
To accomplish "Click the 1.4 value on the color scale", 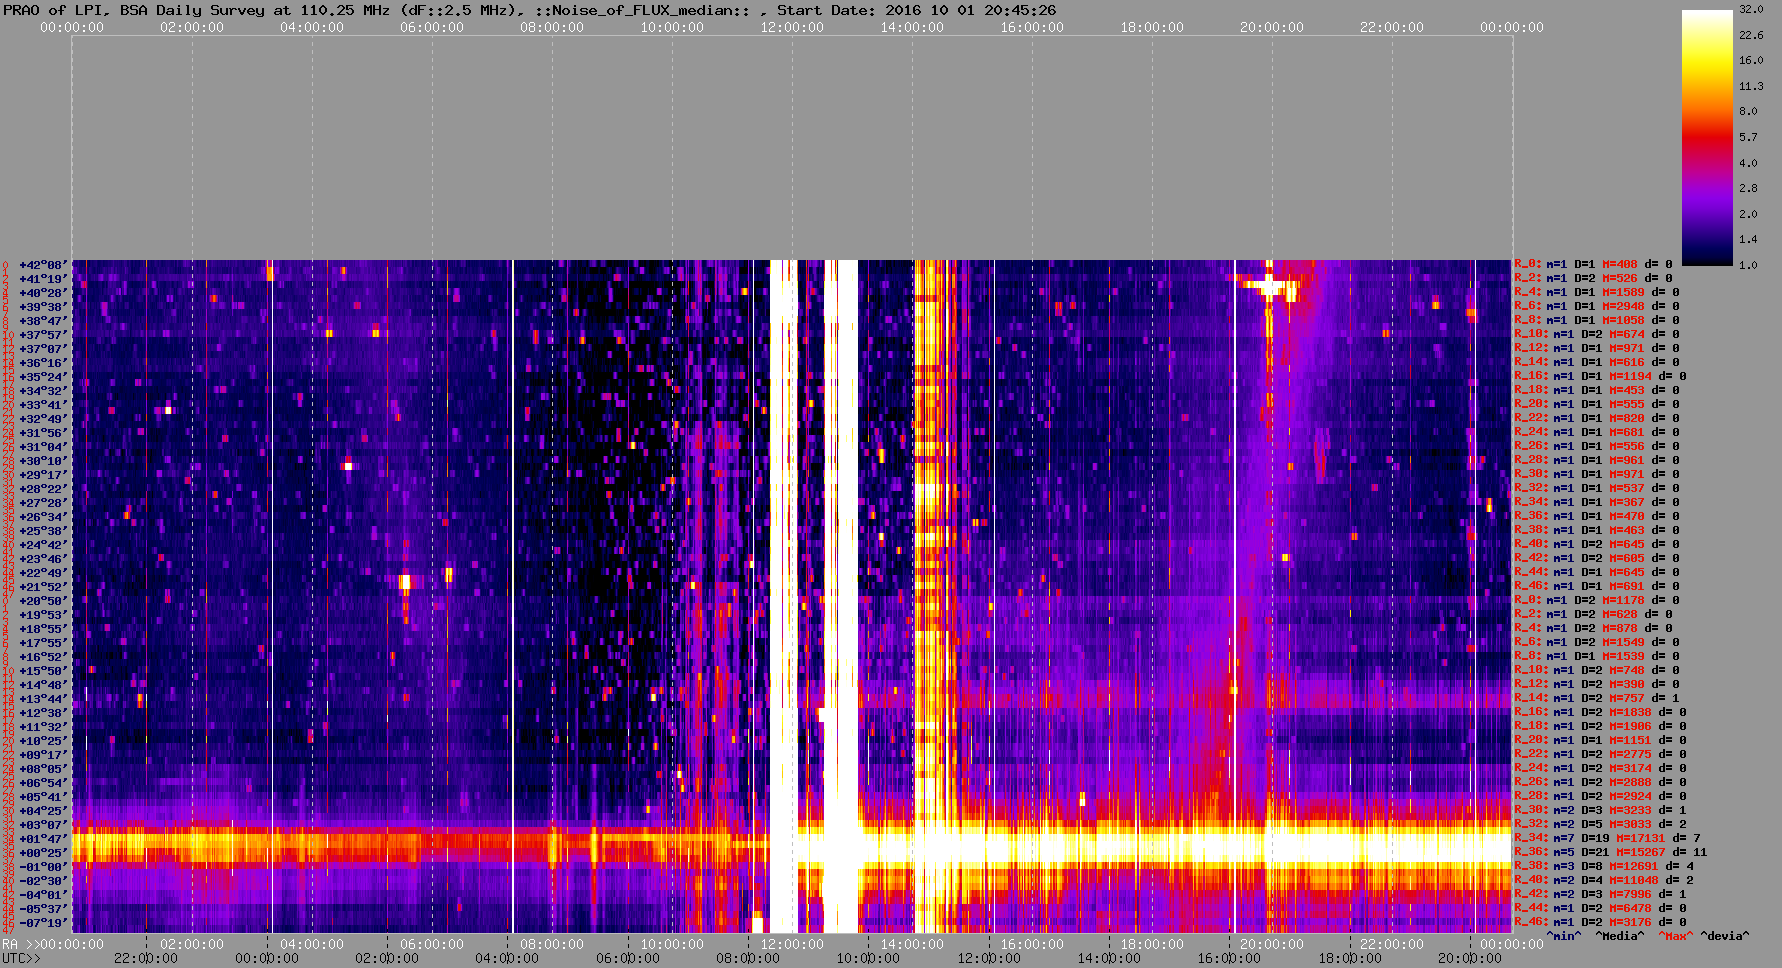I will (1748, 239).
